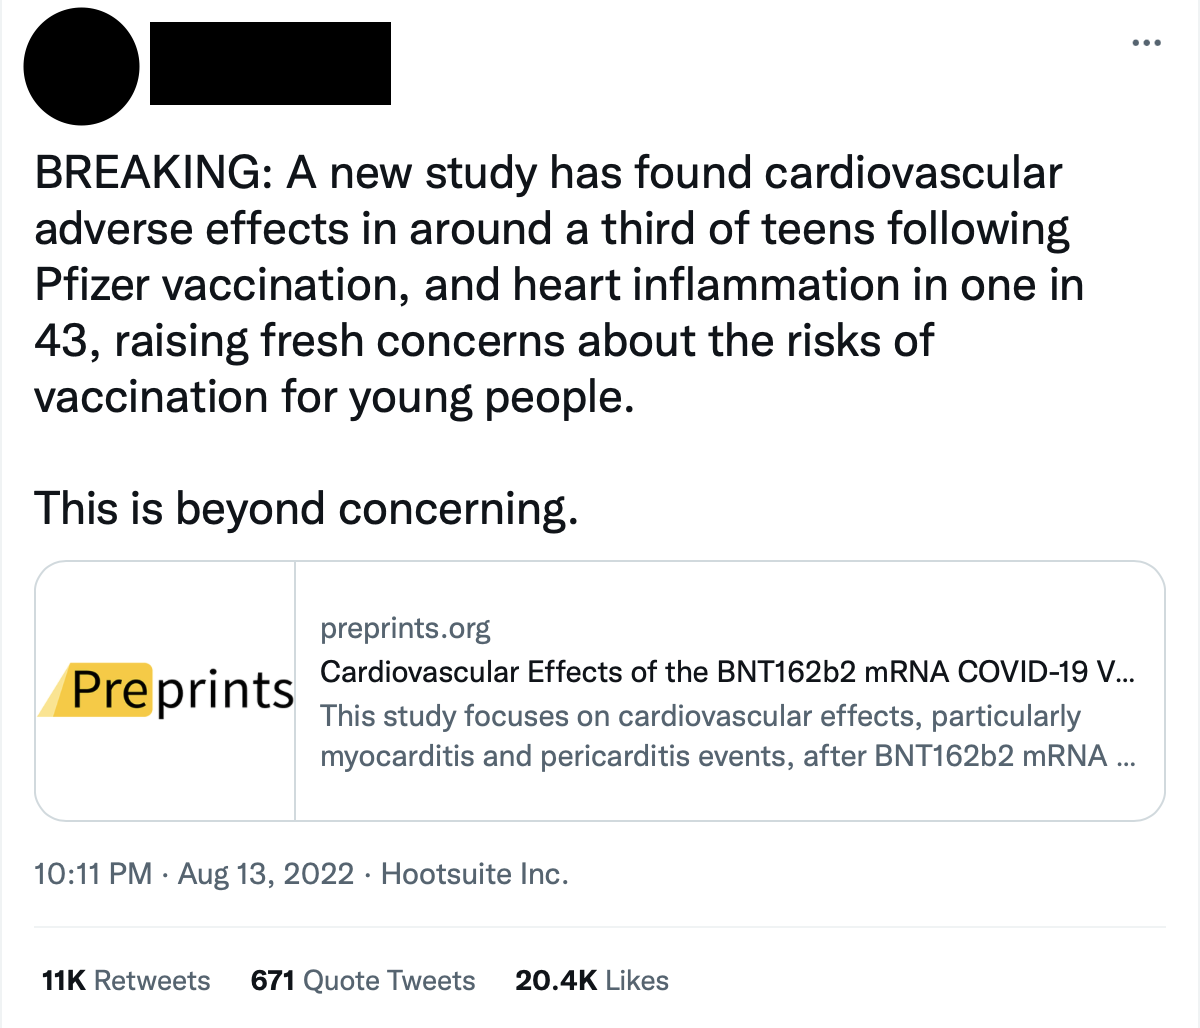Open the 'Cardiovascular Effects of the BNT162b2' card title
This screenshot has height=1028, width=1200.
pyautogui.click(x=727, y=671)
